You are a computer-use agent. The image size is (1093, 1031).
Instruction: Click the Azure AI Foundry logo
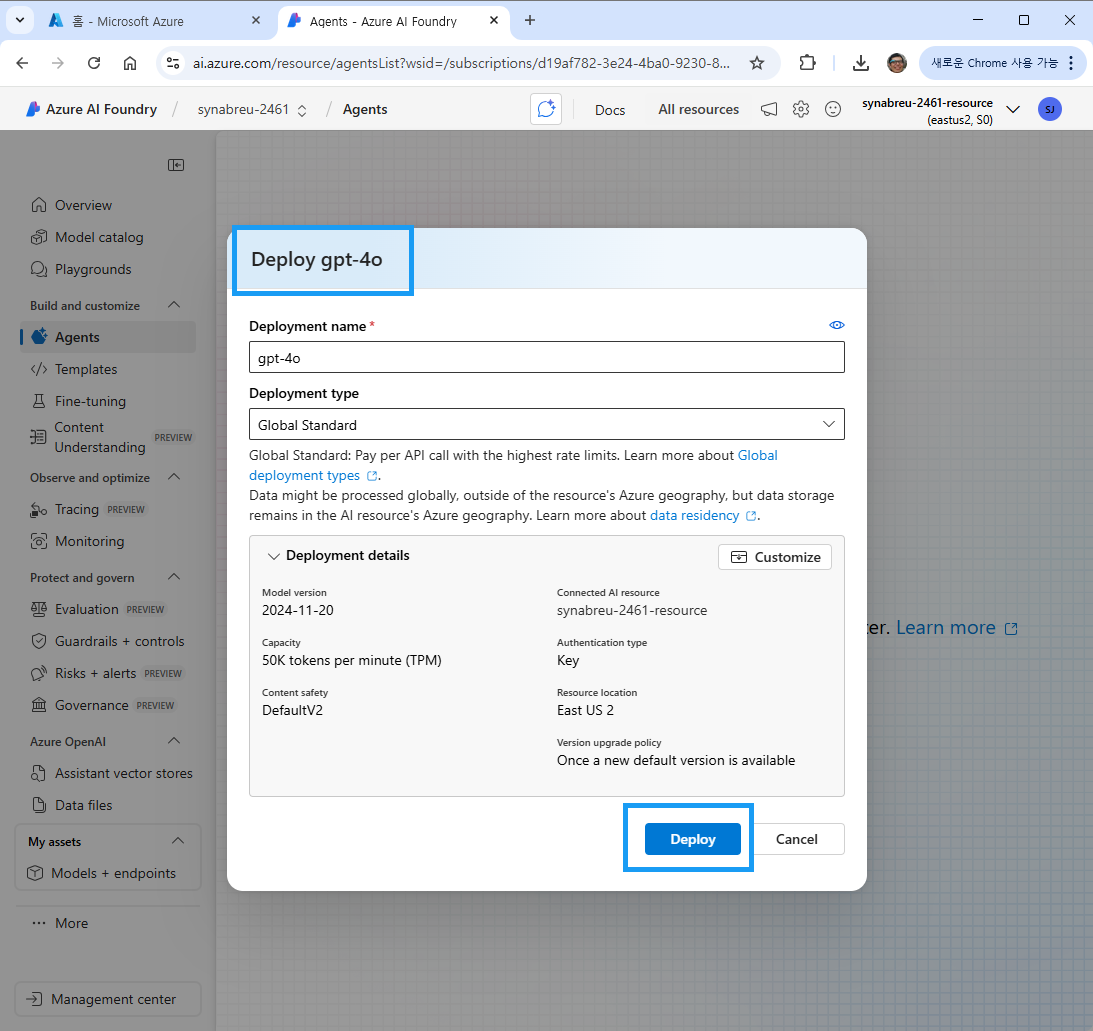(x=33, y=109)
